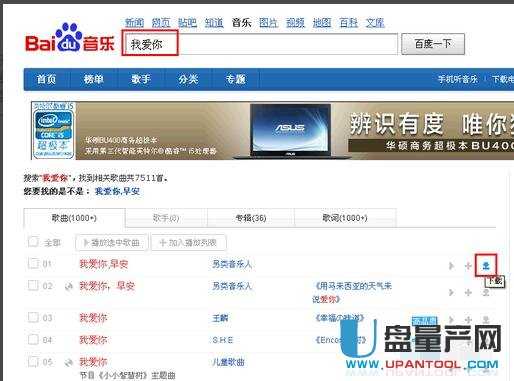Add row 02 song to playlist
Image resolution: width=514 pixels, height=381 pixels.
pyautogui.click(x=468, y=292)
